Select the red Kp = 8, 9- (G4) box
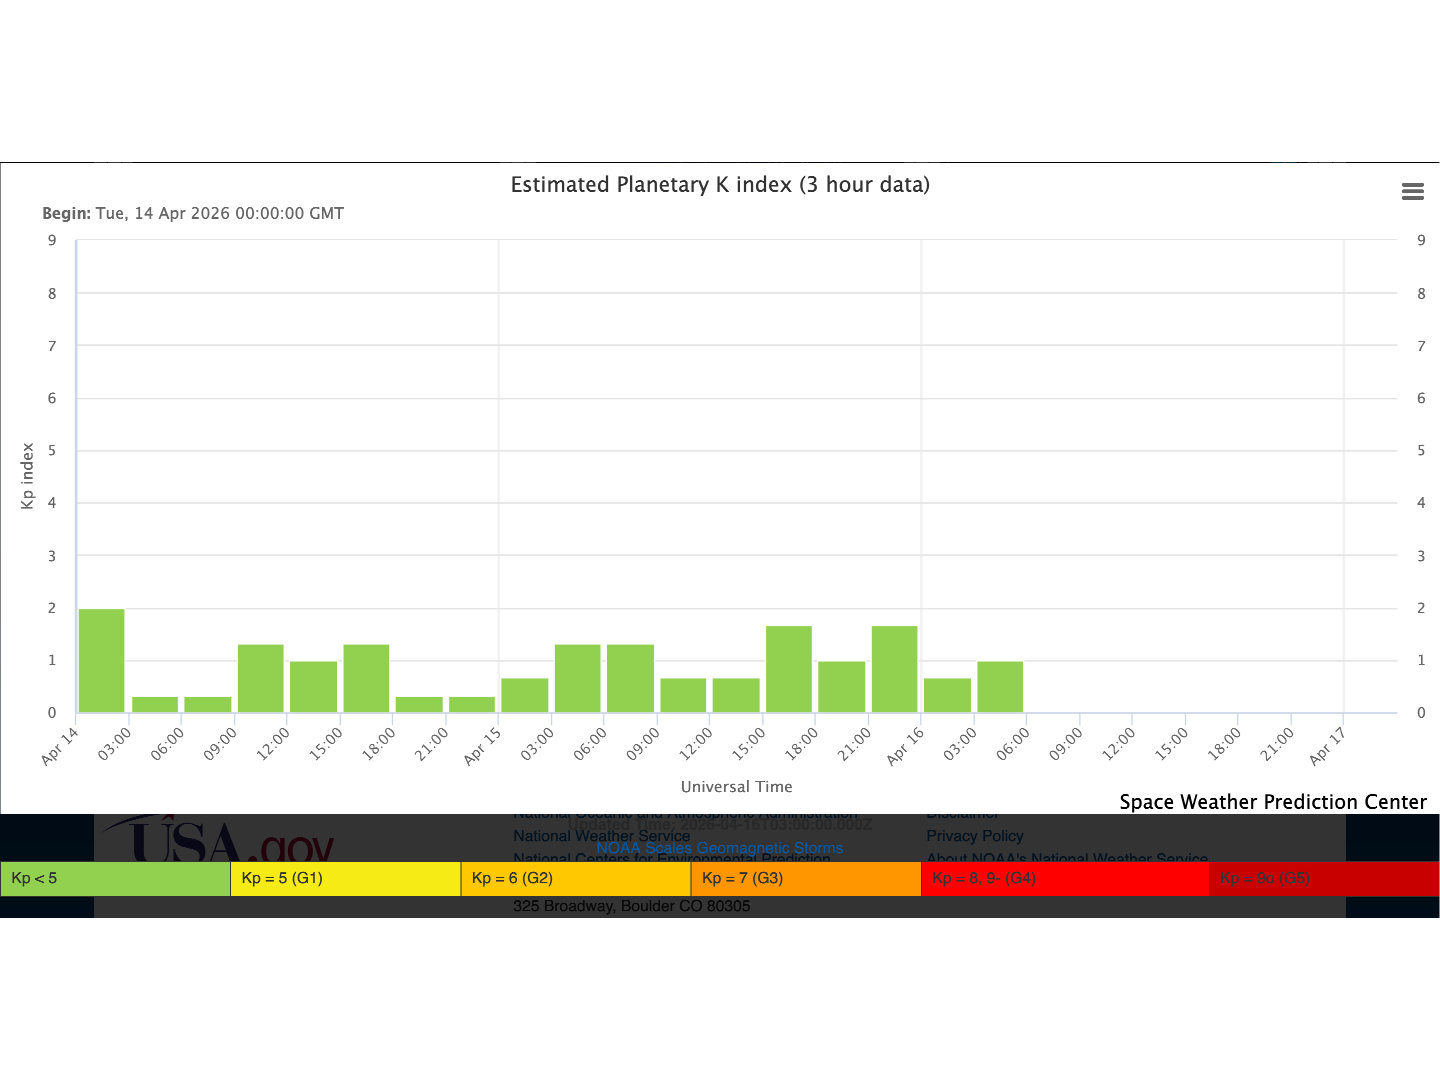Viewport: 1440px width, 1080px height. pyautogui.click(x=1065, y=878)
